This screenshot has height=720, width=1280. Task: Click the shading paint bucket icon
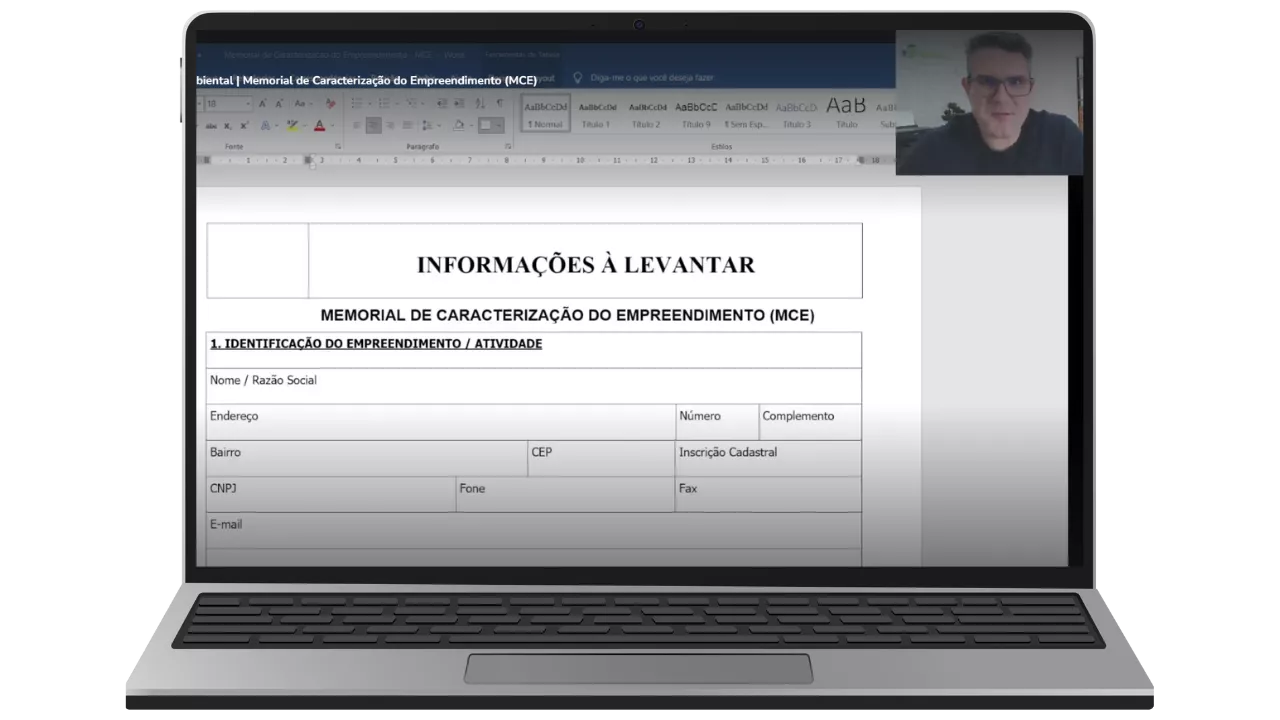coord(458,126)
